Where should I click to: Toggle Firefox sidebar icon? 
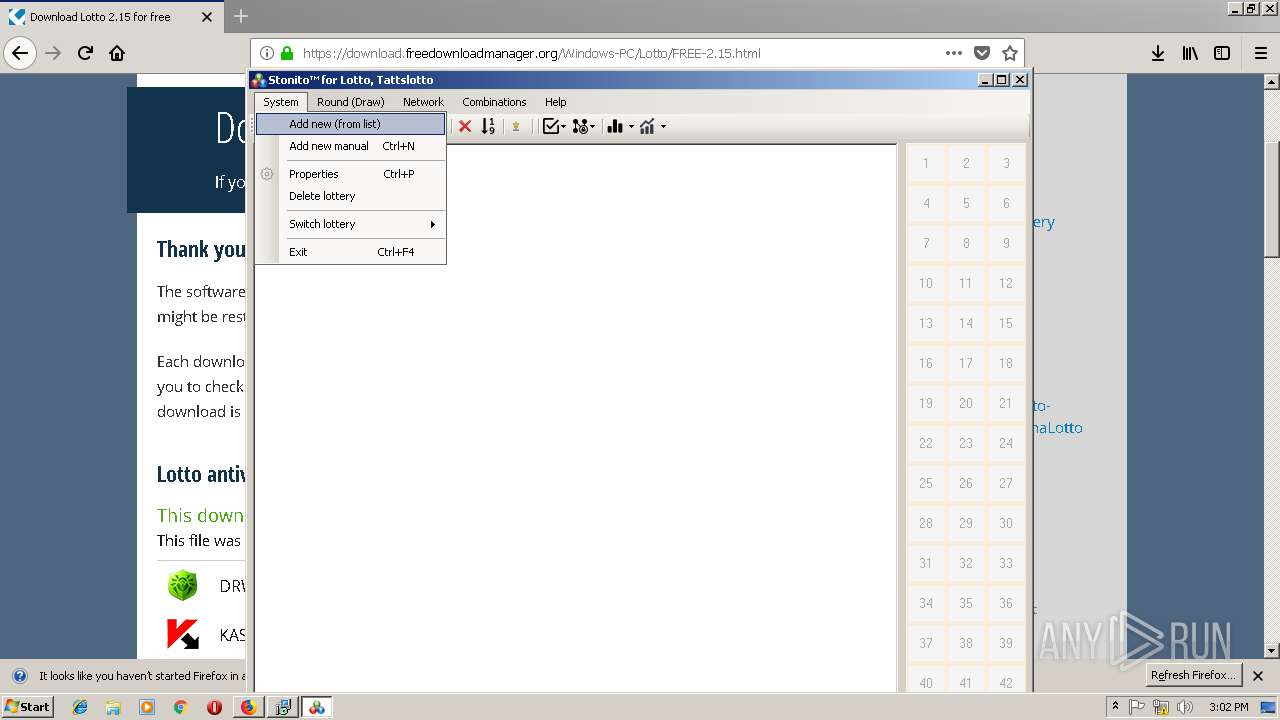click(1222, 53)
